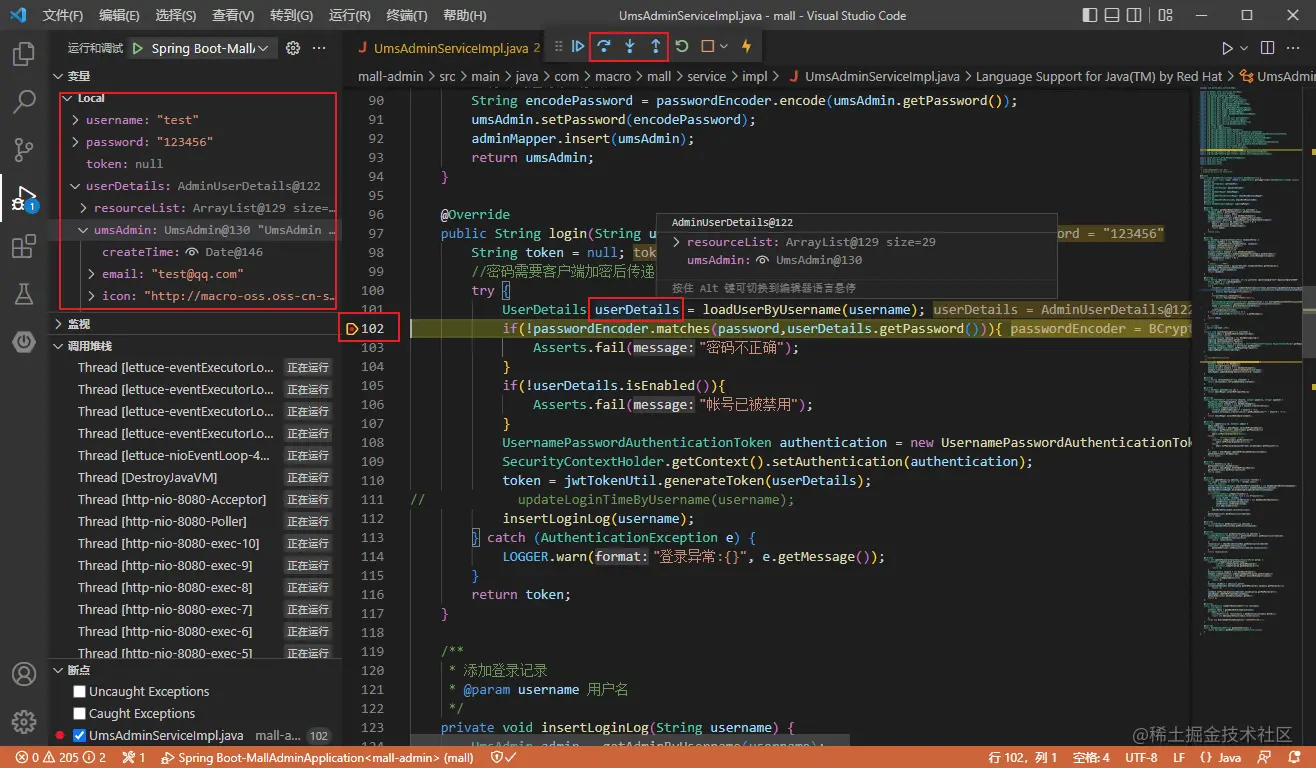Enable Caught Exceptions breakpoint
Screen dimensions: 1316x768
(x=80, y=713)
